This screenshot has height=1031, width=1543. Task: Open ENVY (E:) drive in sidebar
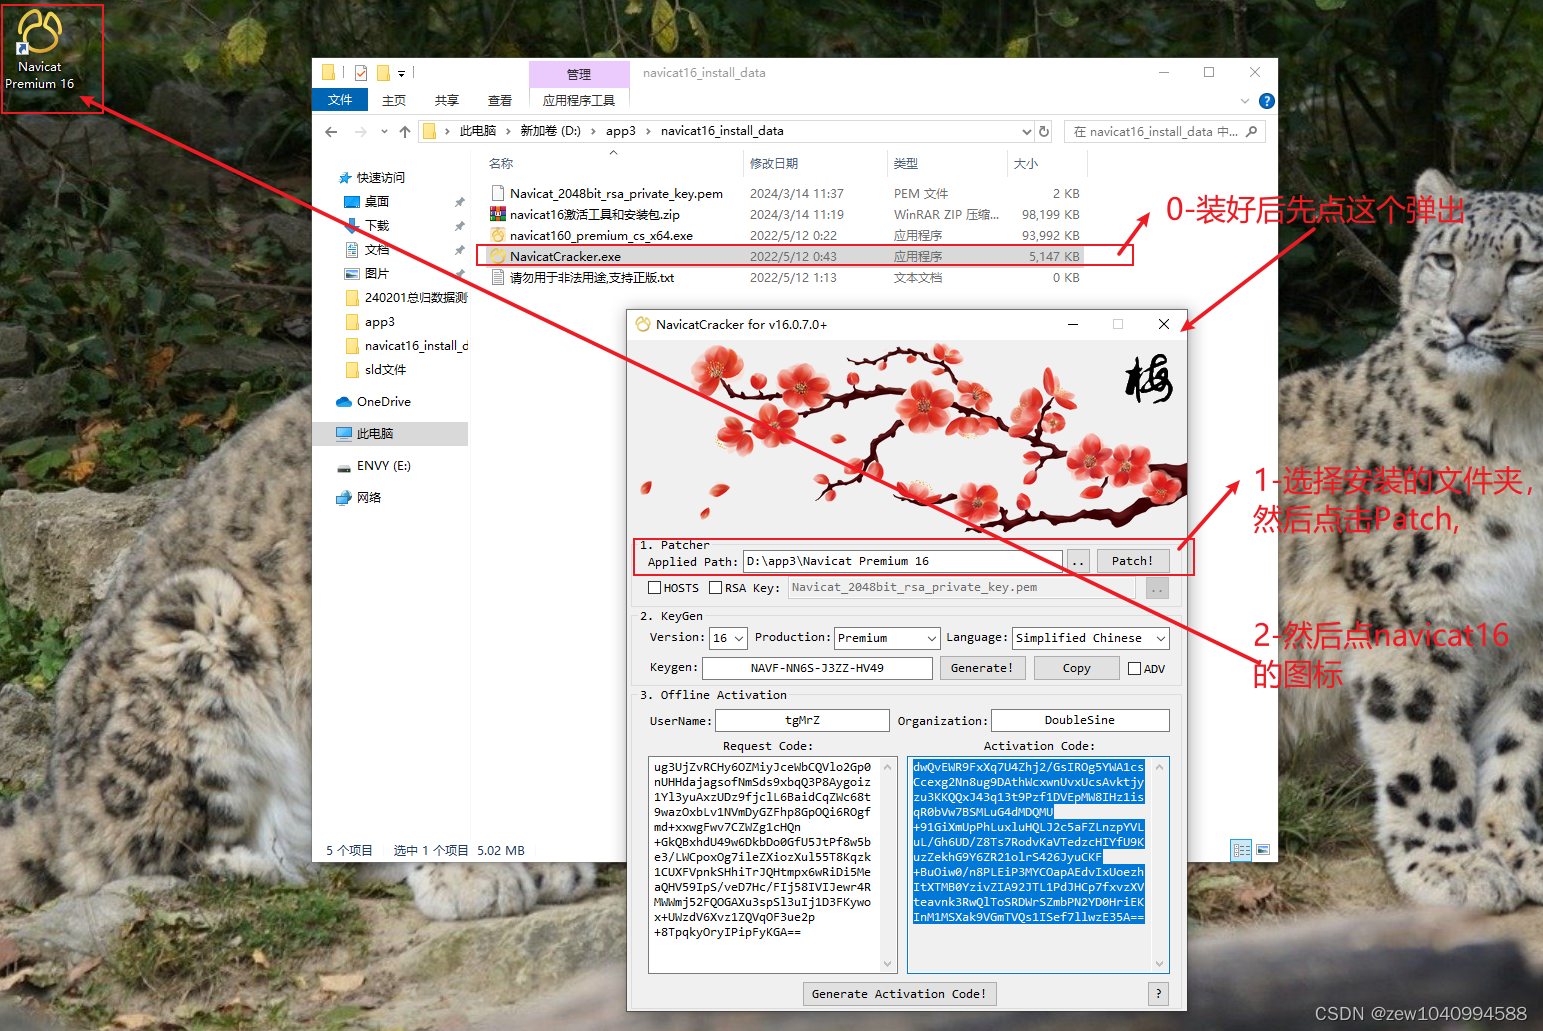point(384,466)
